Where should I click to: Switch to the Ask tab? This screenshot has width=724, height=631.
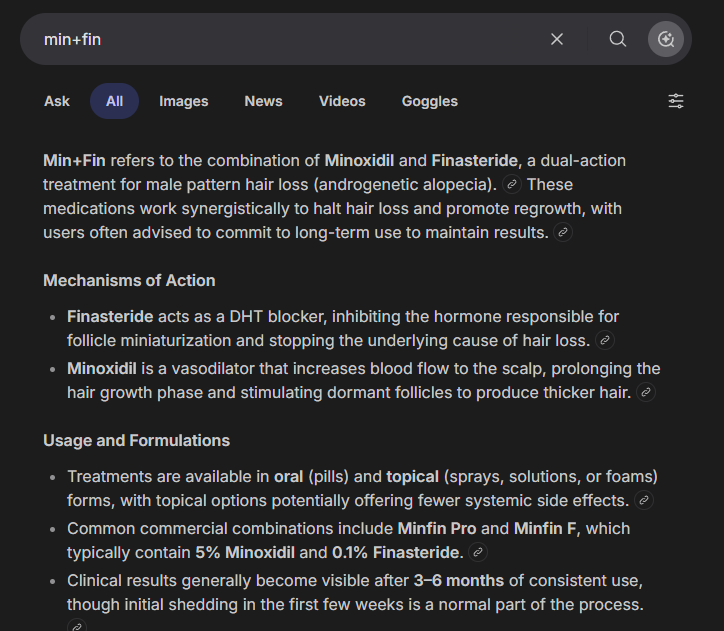point(57,101)
